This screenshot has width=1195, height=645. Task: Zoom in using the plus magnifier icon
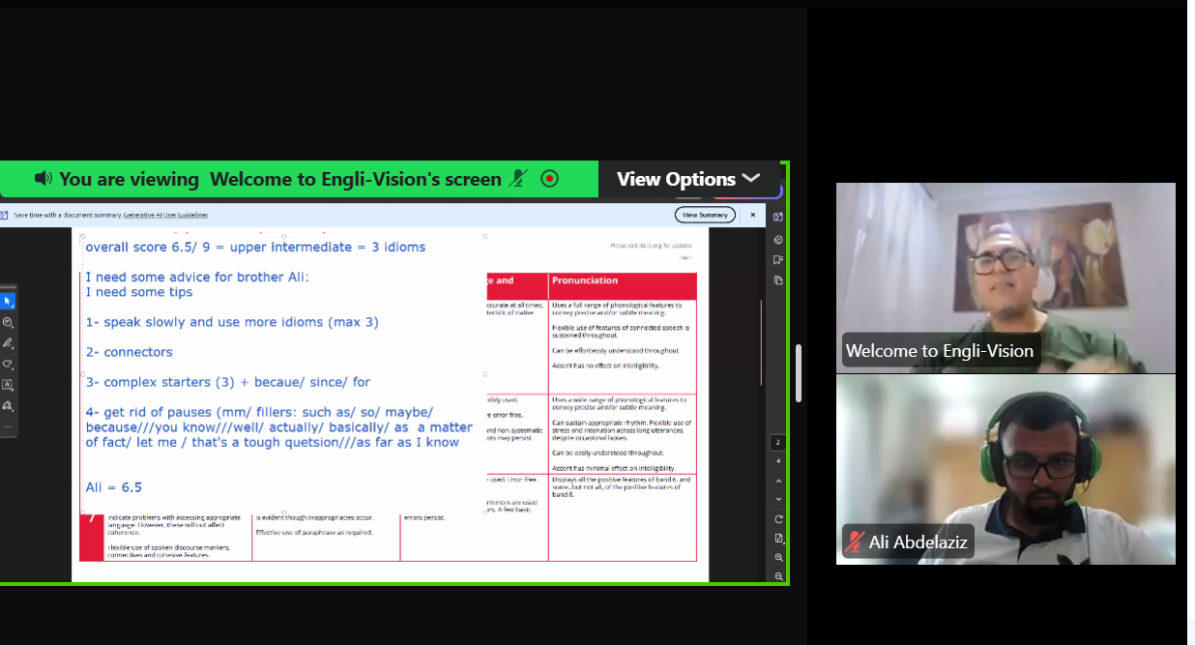coord(778,557)
